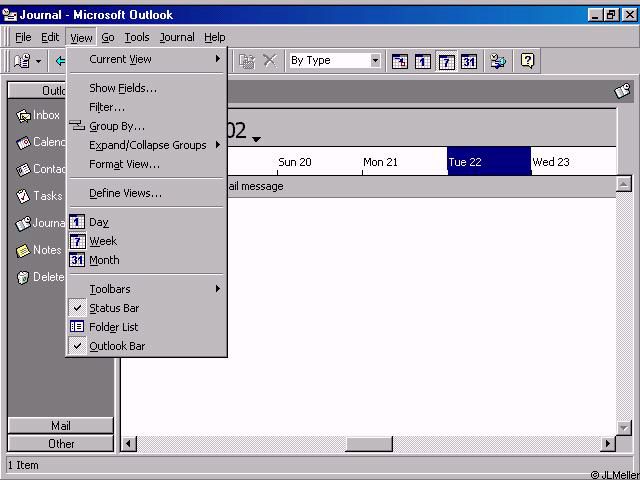Screen dimensions: 640x480
Task: Click the Journal folder icon in banner
Action: (x=622, y=91)
